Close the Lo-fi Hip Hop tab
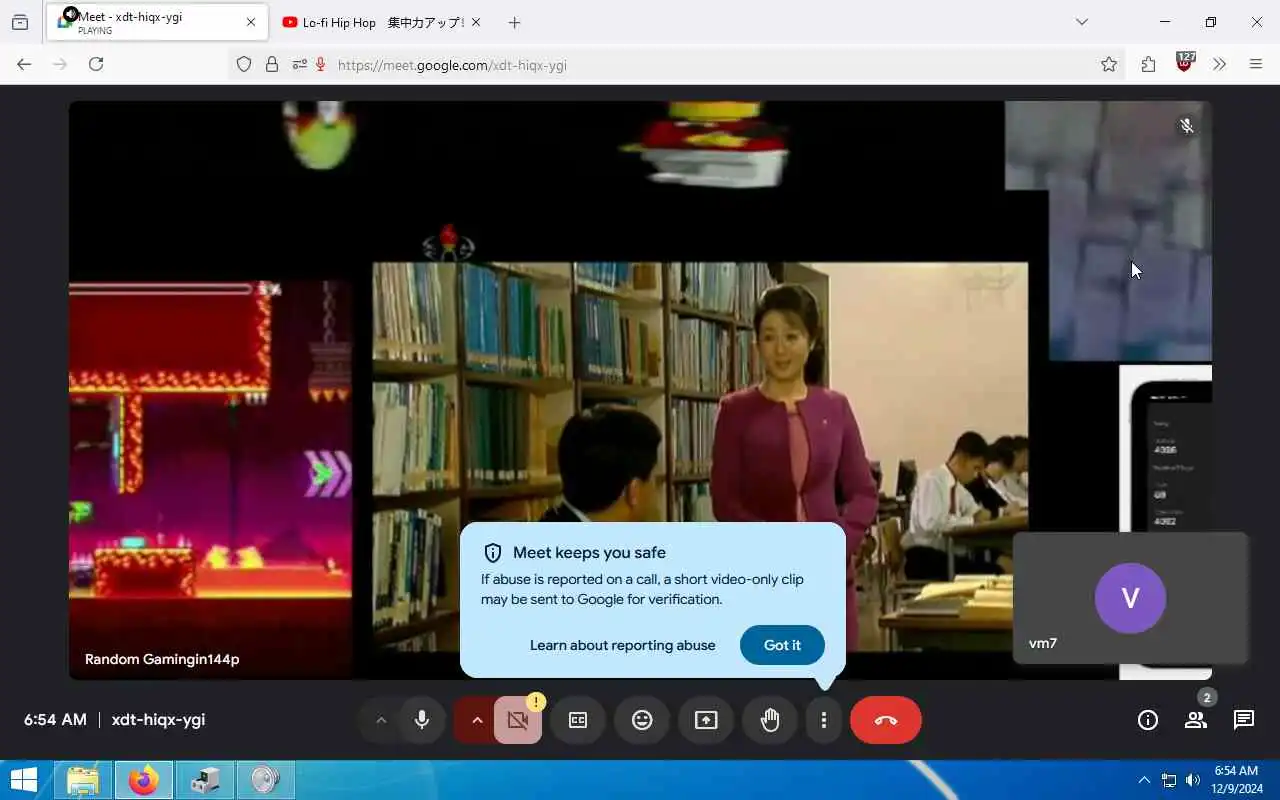Viewport: 1280px width, 800px height. pyautogui.click(x=476, y=22)
